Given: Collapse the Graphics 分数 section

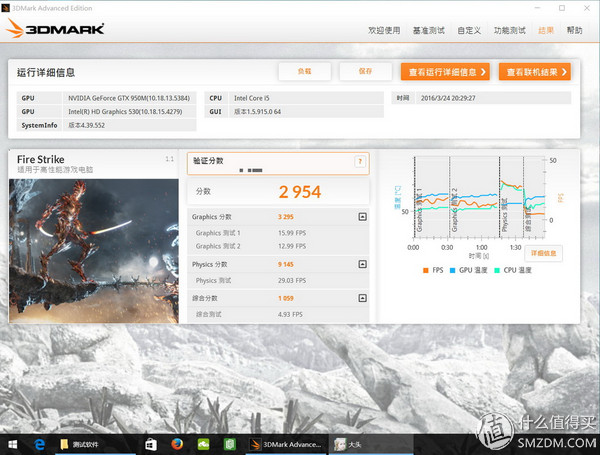Looking at the screenshot, I should (x=362, y=217).
